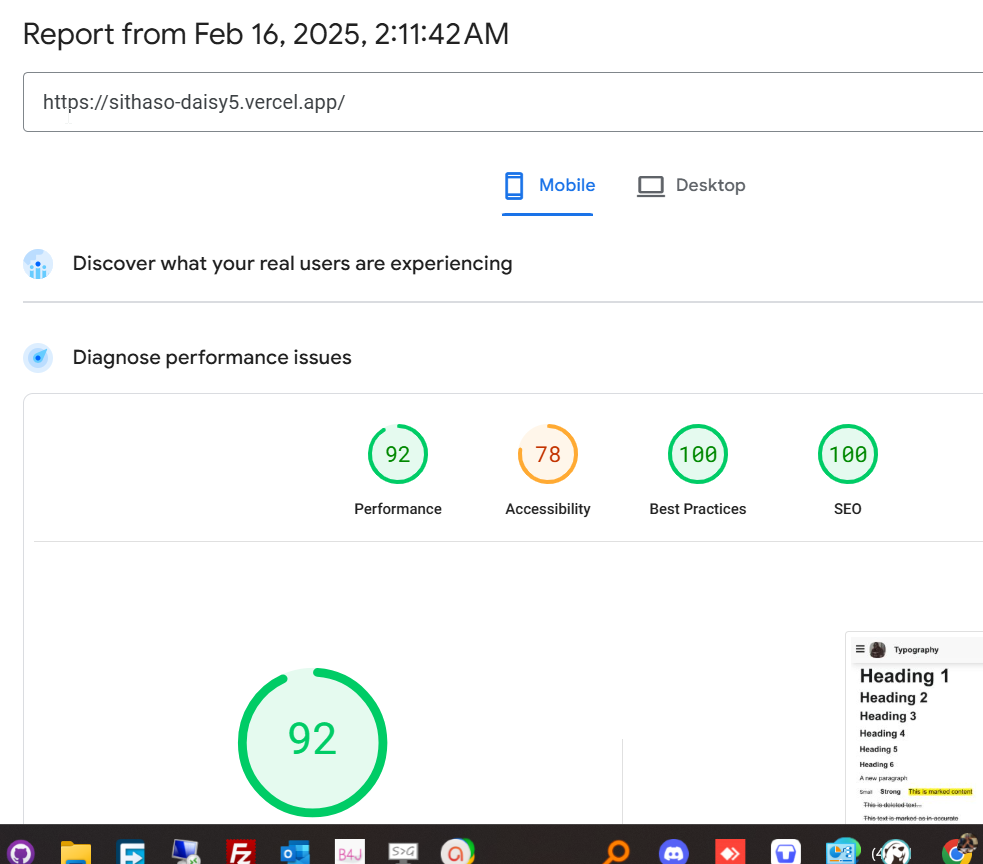This screenshot has height=864, width=983.
Task: Switch to the Mobile tab
Action: (x=548, y=186)
